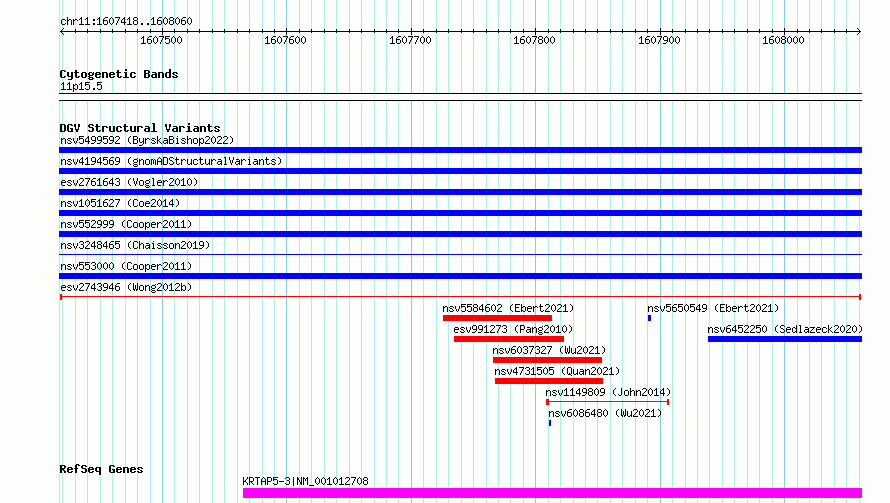This screenshot has height=503, width=890.
Task: Click the small blue mark under nsv6086480
Action: (550, 423)
